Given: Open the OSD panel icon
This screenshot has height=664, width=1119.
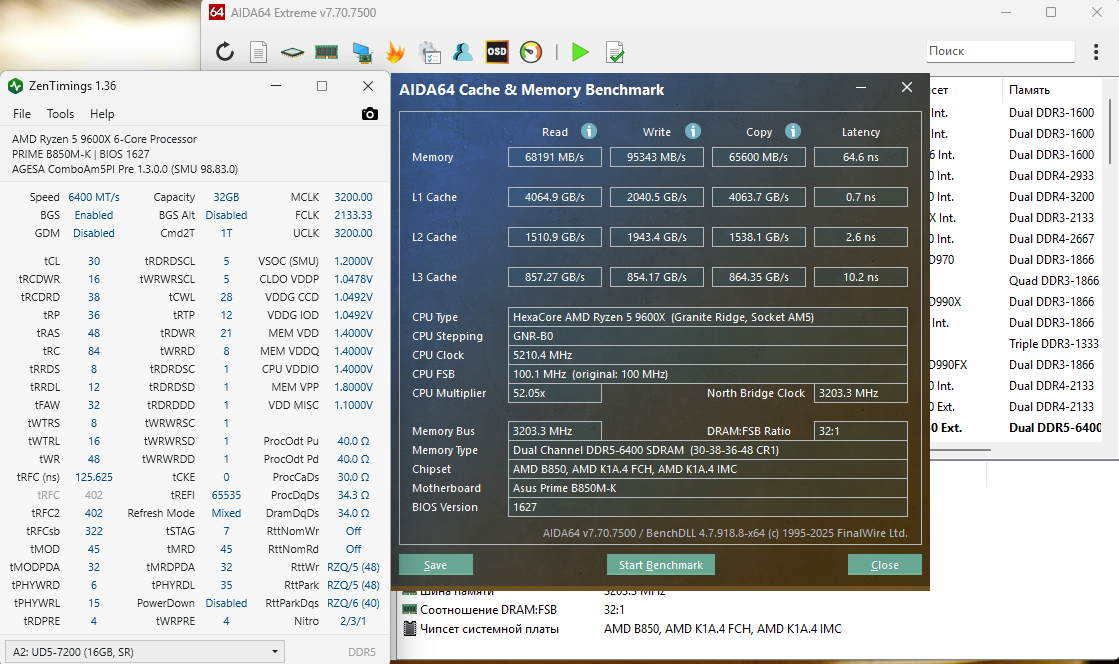Looking at the screenshot, I should (497, 51).
